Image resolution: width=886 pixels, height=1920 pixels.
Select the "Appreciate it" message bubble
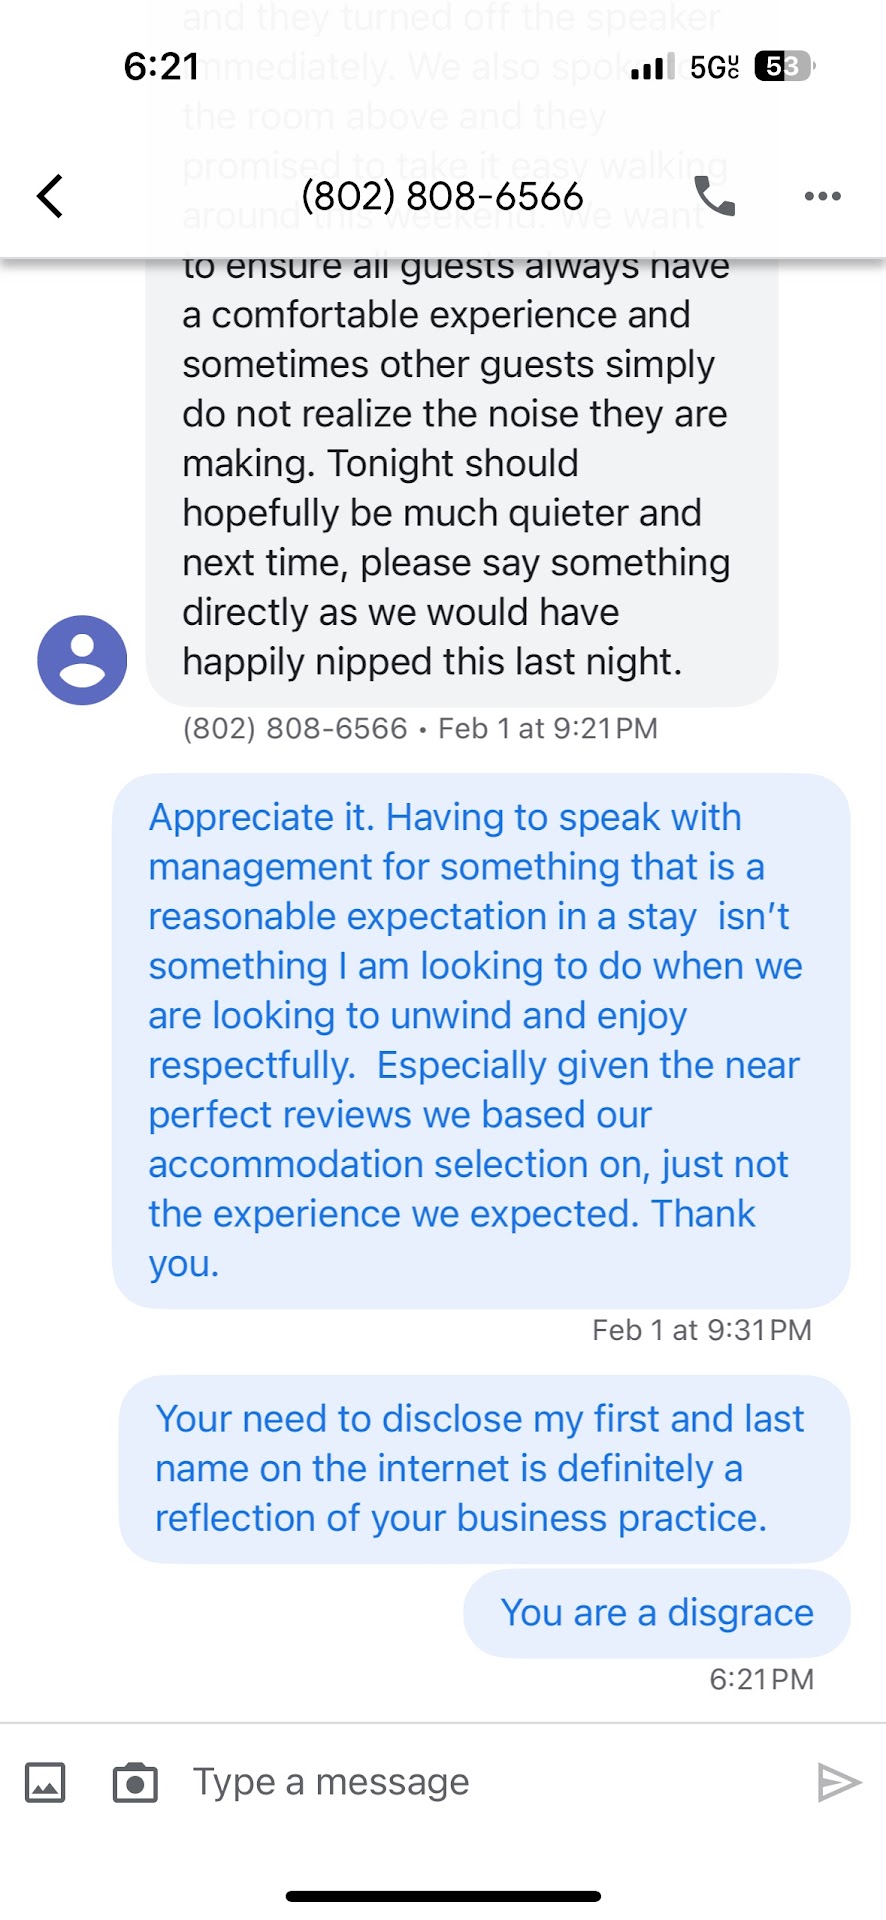point(480,1040)
